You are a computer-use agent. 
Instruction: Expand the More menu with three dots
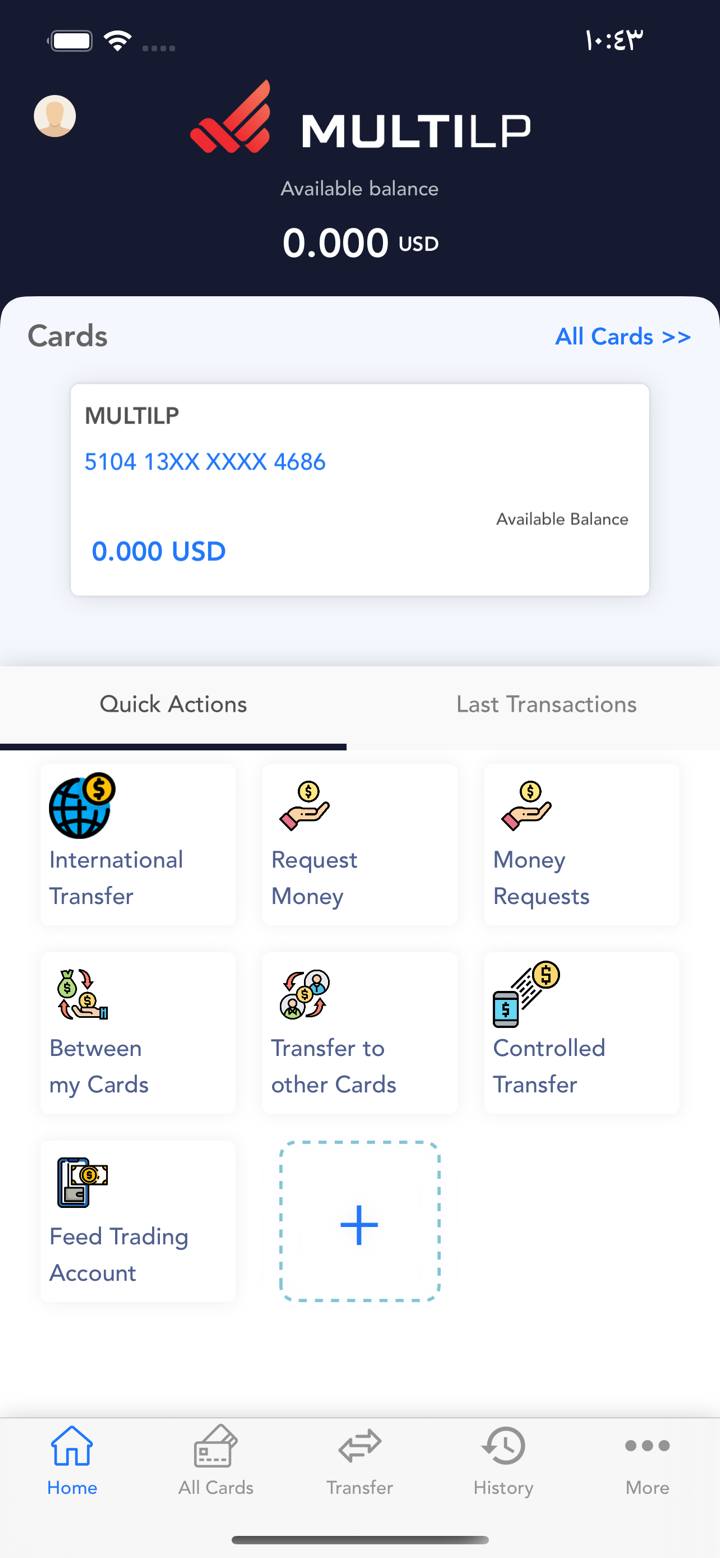click(x=647, y=1460)
